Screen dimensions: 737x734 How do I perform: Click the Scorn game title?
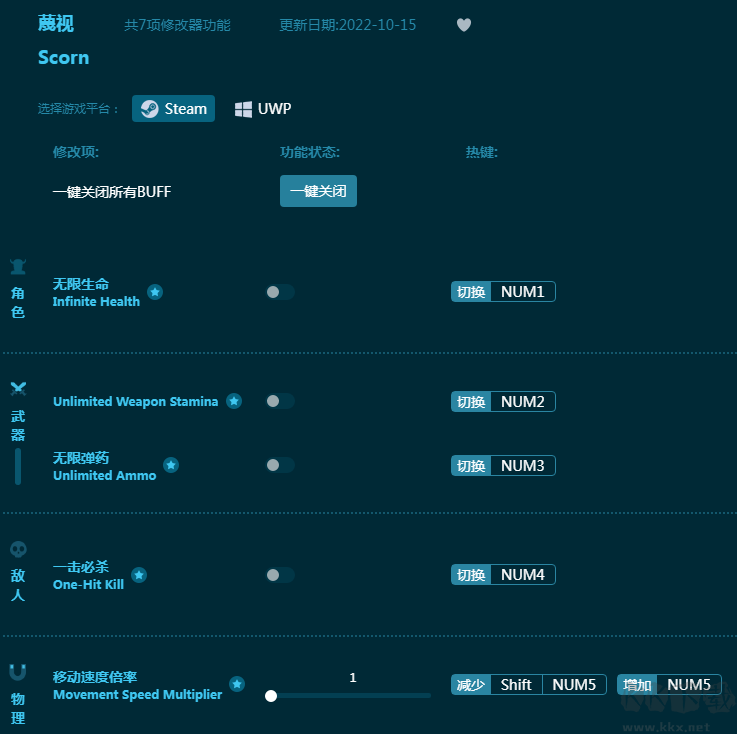[x=63, y=58]
